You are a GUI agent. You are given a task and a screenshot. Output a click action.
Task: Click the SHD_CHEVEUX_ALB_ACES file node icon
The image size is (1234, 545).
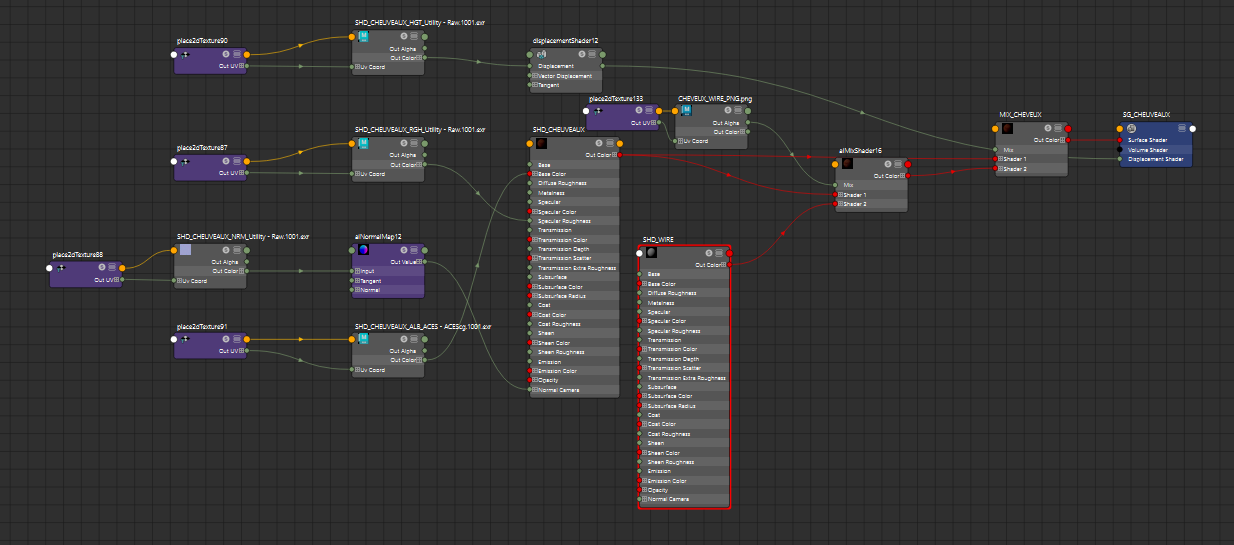[x=363, y=340]
